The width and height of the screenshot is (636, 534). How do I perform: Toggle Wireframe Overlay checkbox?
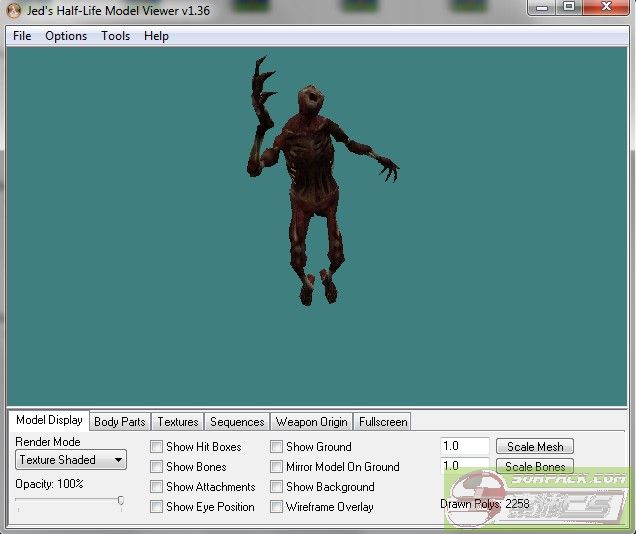pos(277,507)
